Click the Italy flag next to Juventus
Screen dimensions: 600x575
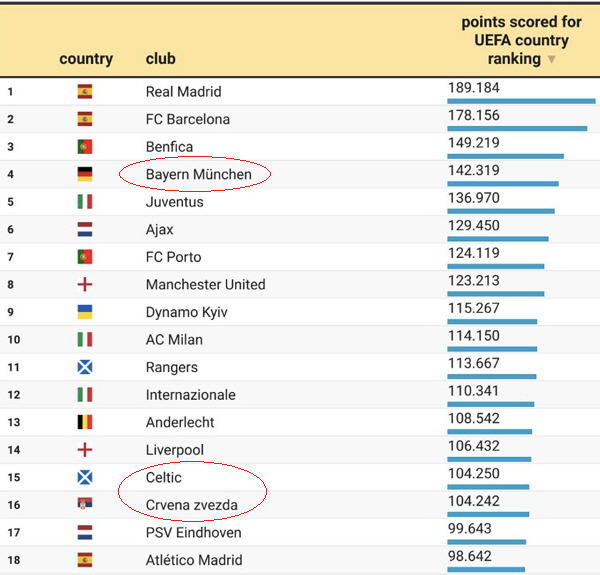tap(85, 202)
